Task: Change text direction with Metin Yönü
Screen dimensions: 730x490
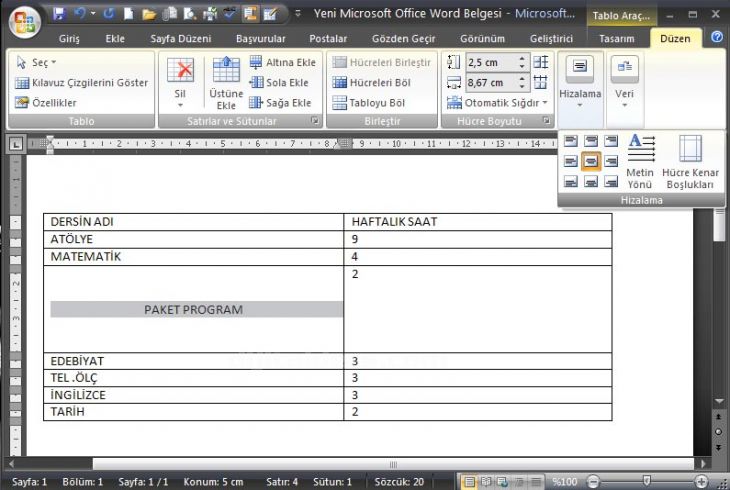Action: coord(640,161)
